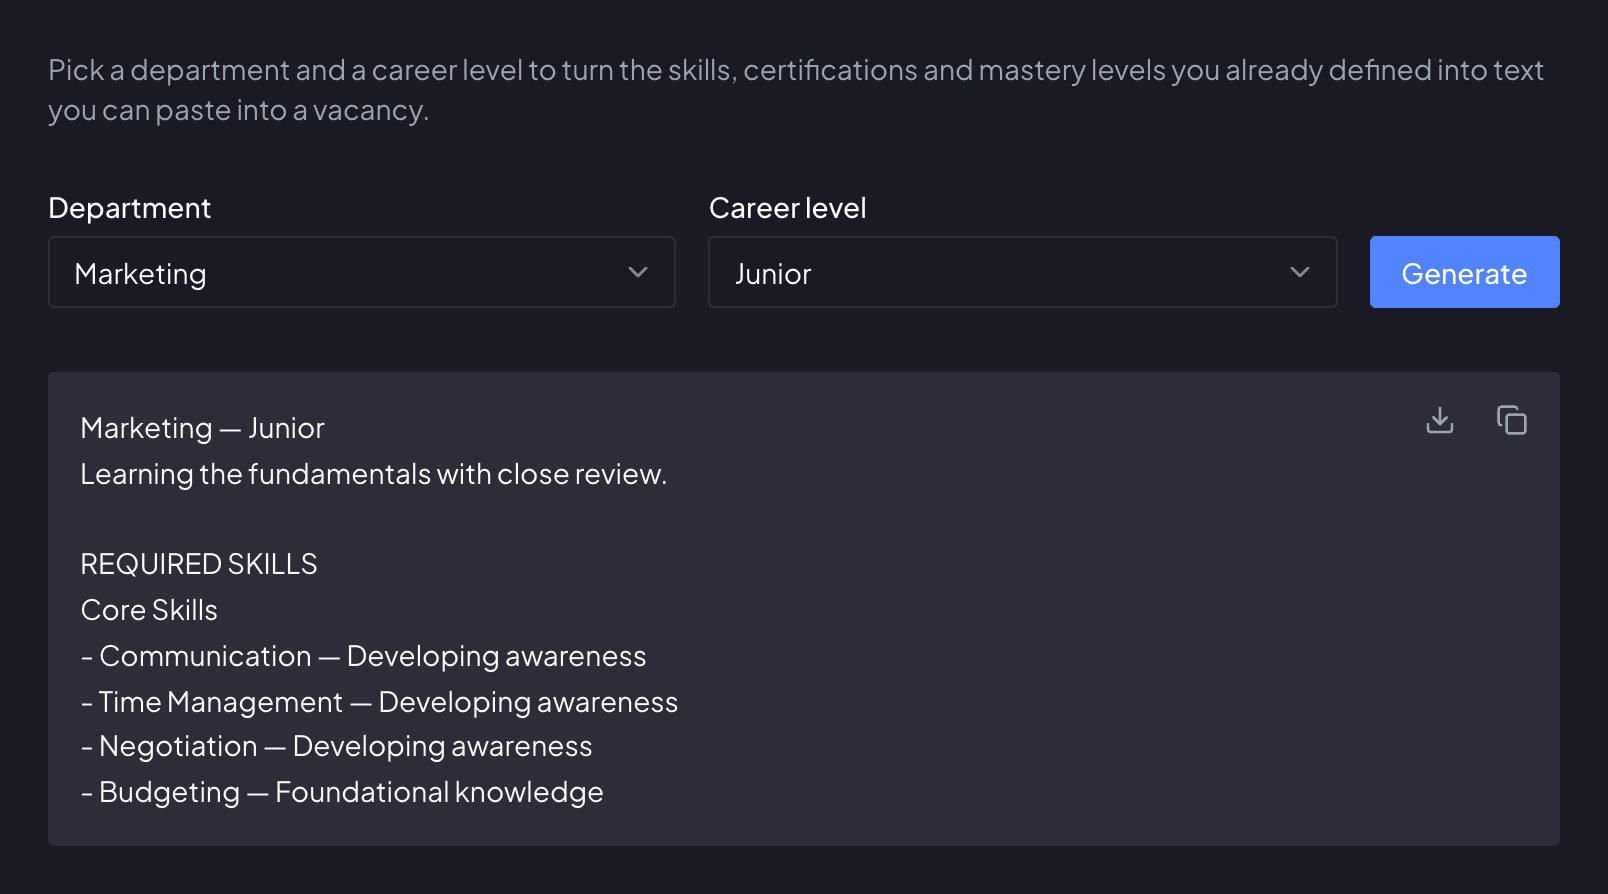Click the 'Career level' field label

pos(787,208)
